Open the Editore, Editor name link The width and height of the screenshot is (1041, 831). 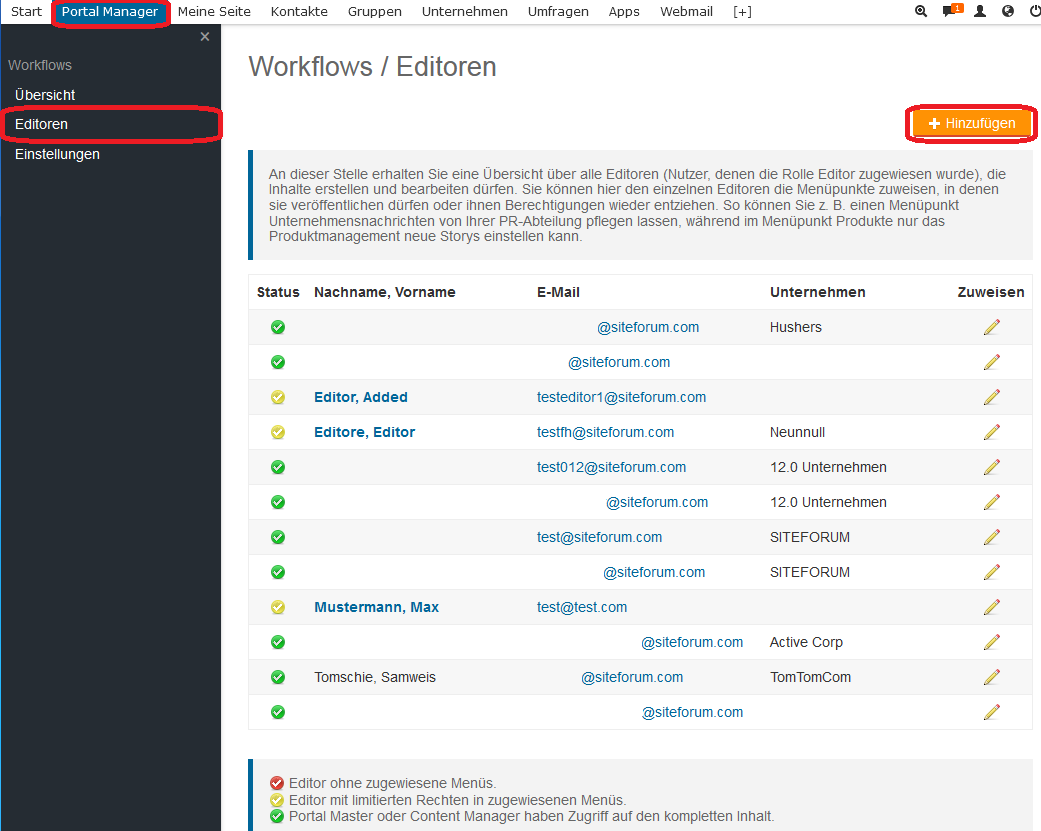(364, 432)
